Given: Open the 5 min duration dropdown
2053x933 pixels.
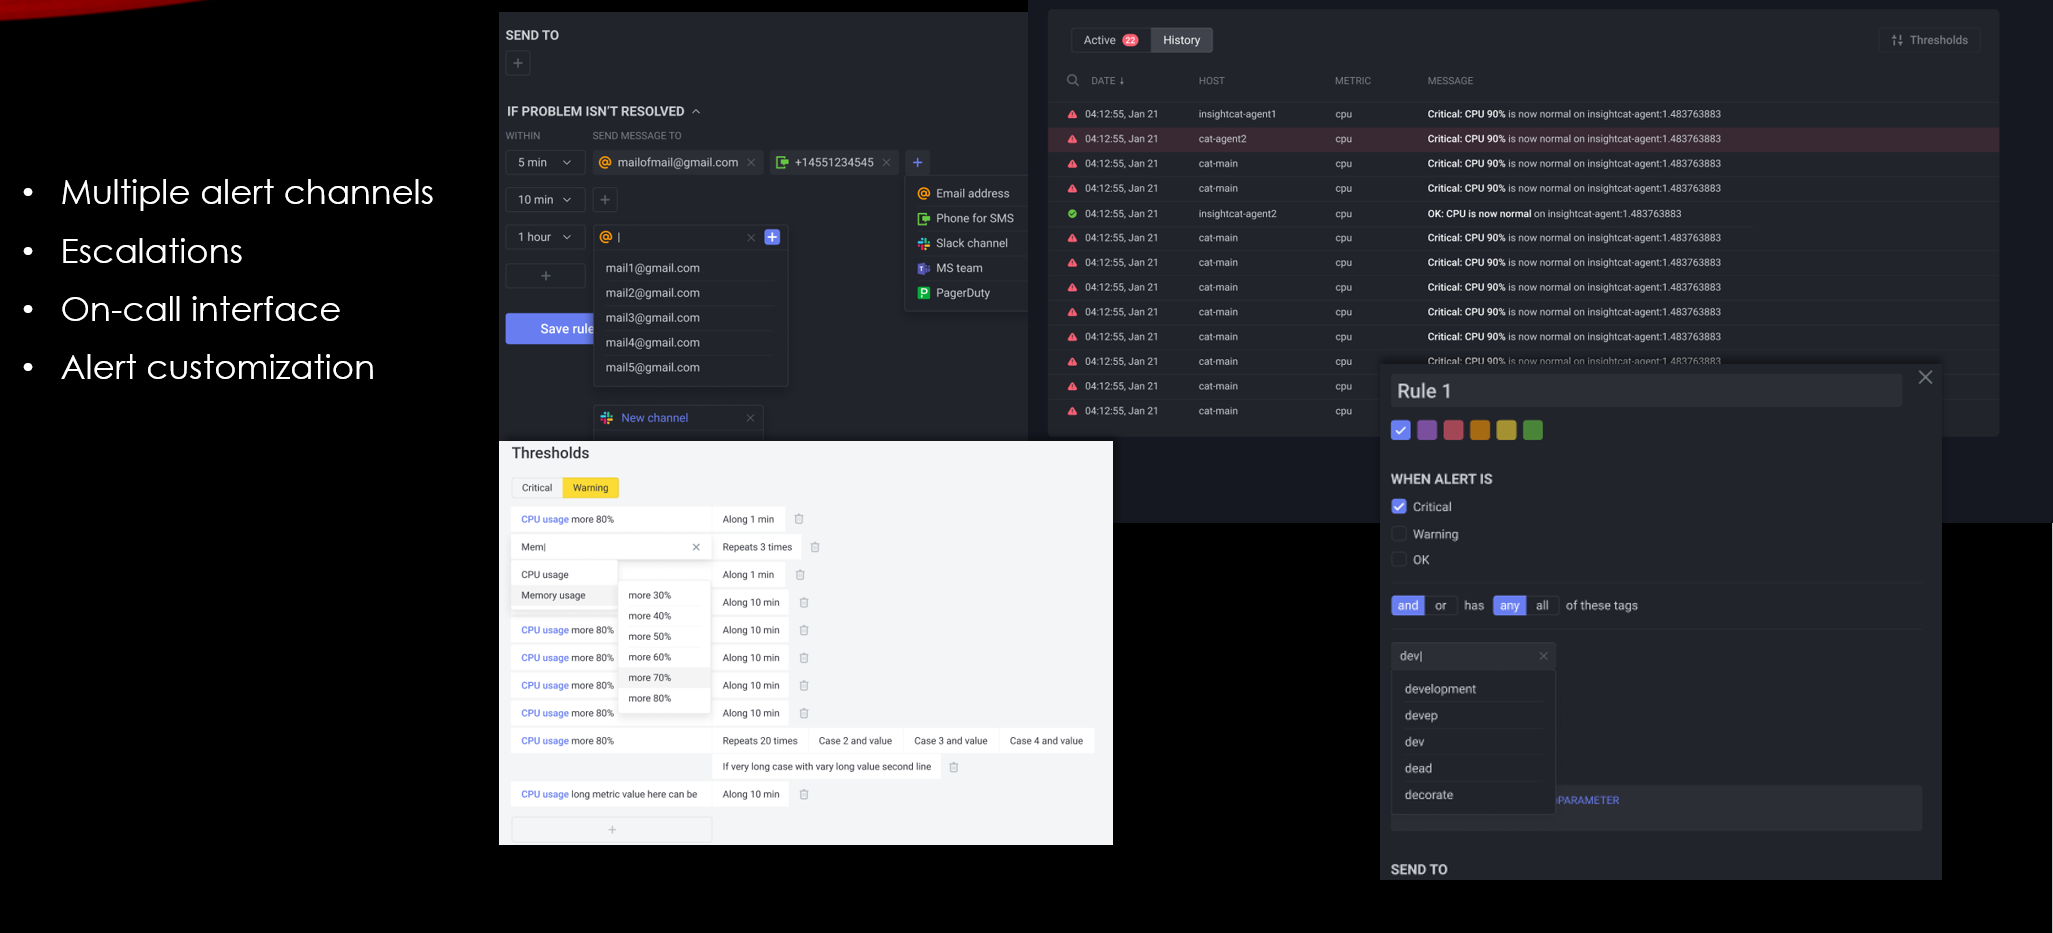Looking at the screenshot, I should pyautogui.click(x=545, y=162).
